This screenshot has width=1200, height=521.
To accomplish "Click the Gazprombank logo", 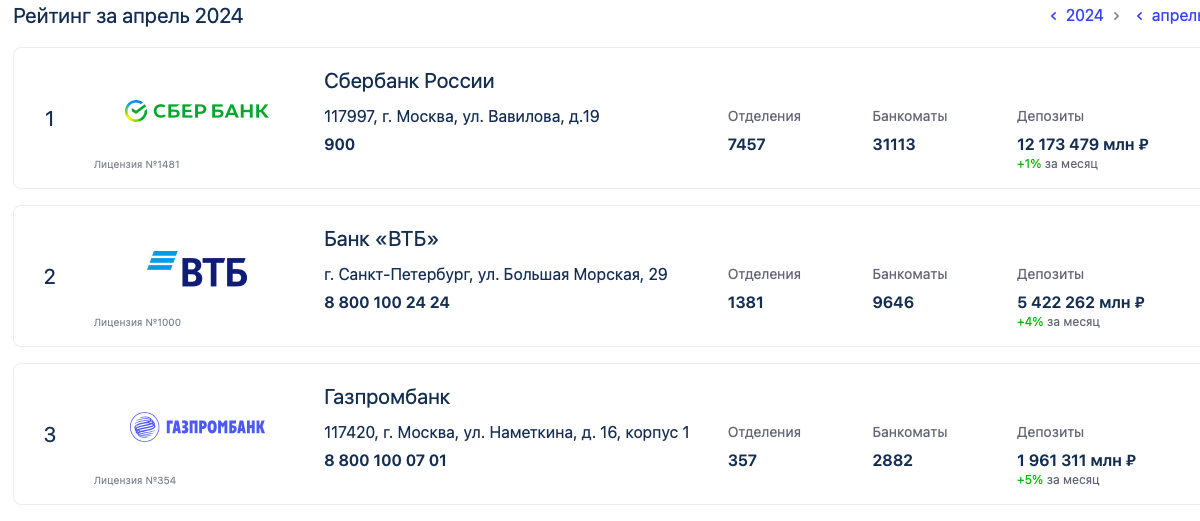I will pos(197,427).
